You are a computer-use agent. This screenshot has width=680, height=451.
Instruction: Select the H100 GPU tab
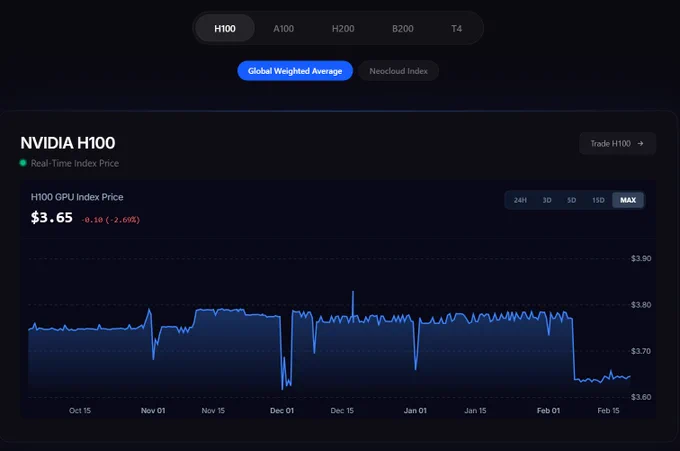click(x=225, y=29)
